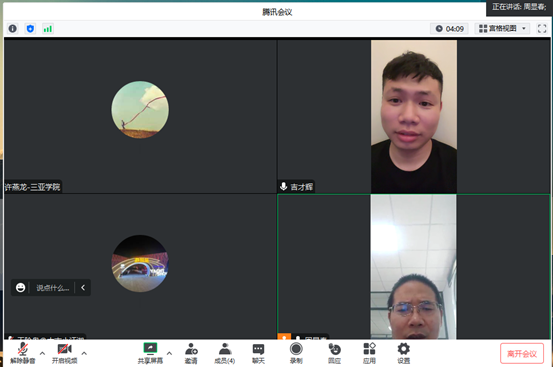Open the meeting info icon
The image size is (553, 367).
[13, 29]
